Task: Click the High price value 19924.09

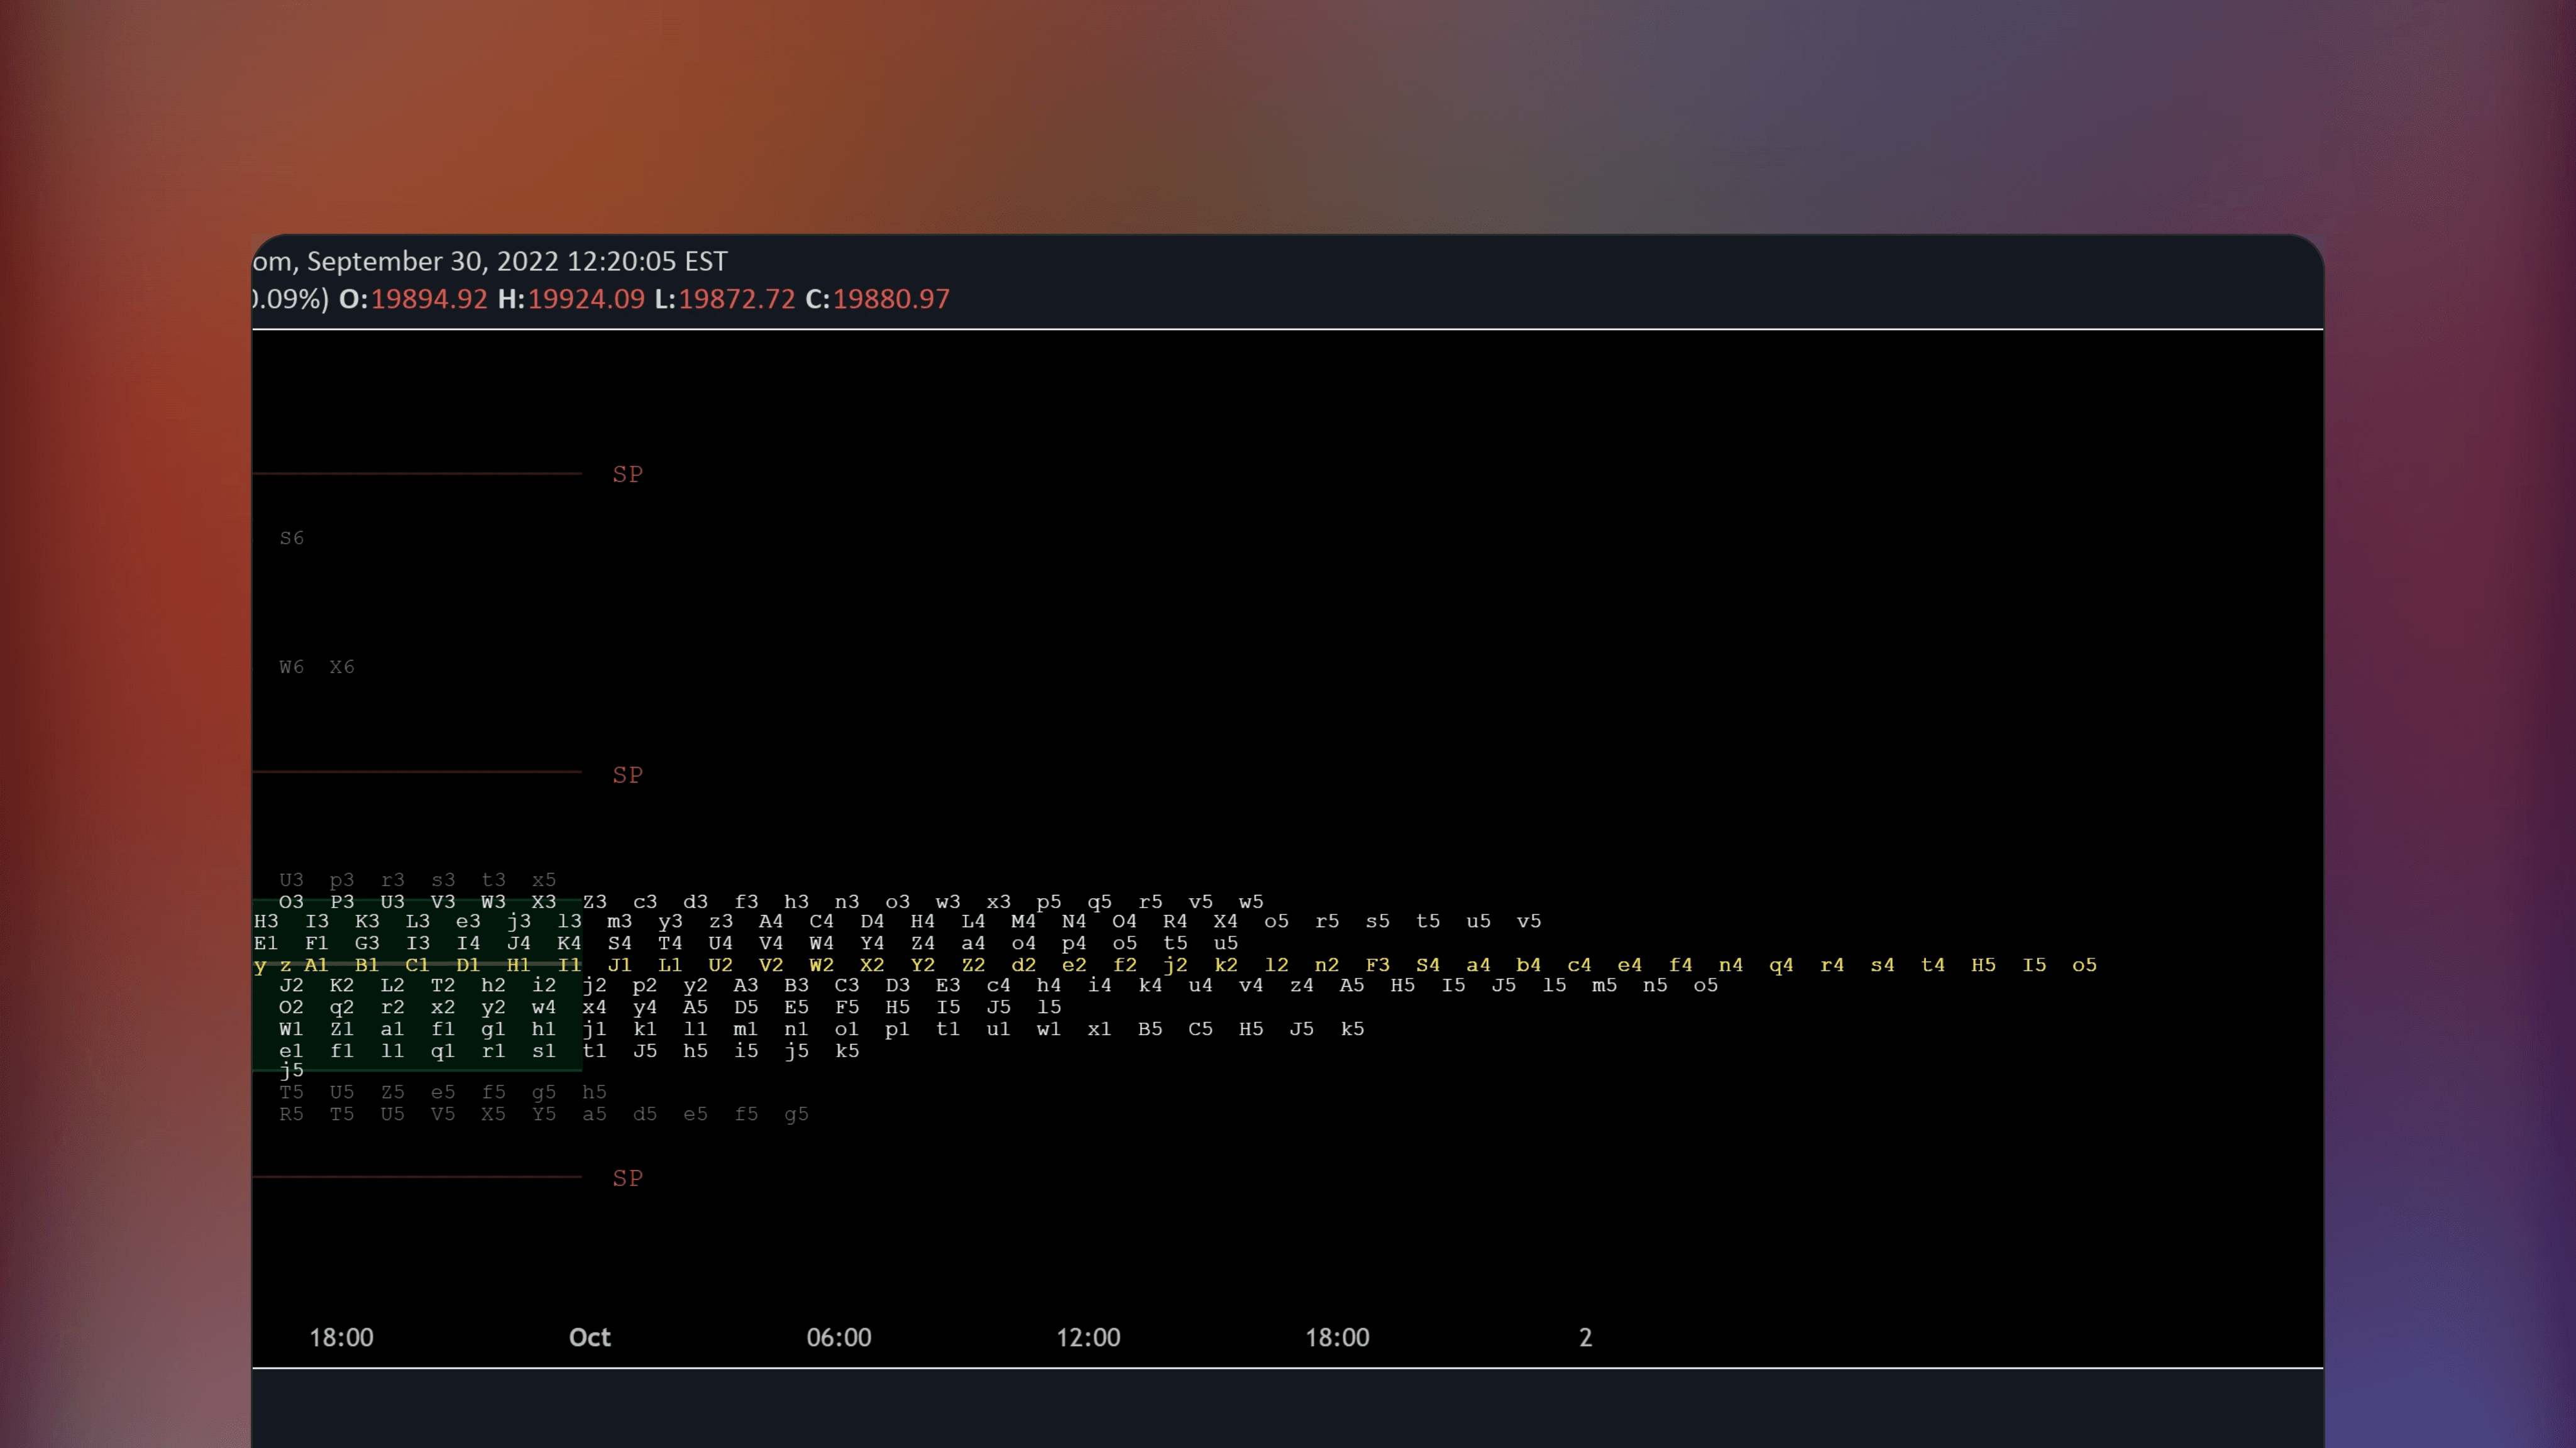Action: tap(586, 299)
